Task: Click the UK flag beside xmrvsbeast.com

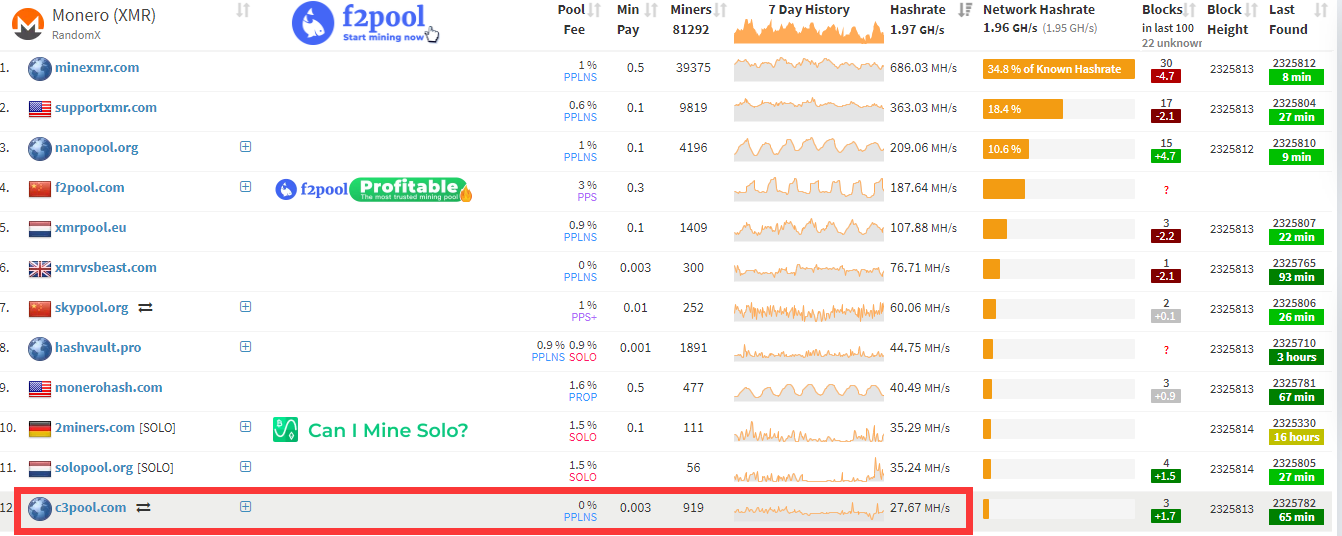Action: (x=40, y=269)
